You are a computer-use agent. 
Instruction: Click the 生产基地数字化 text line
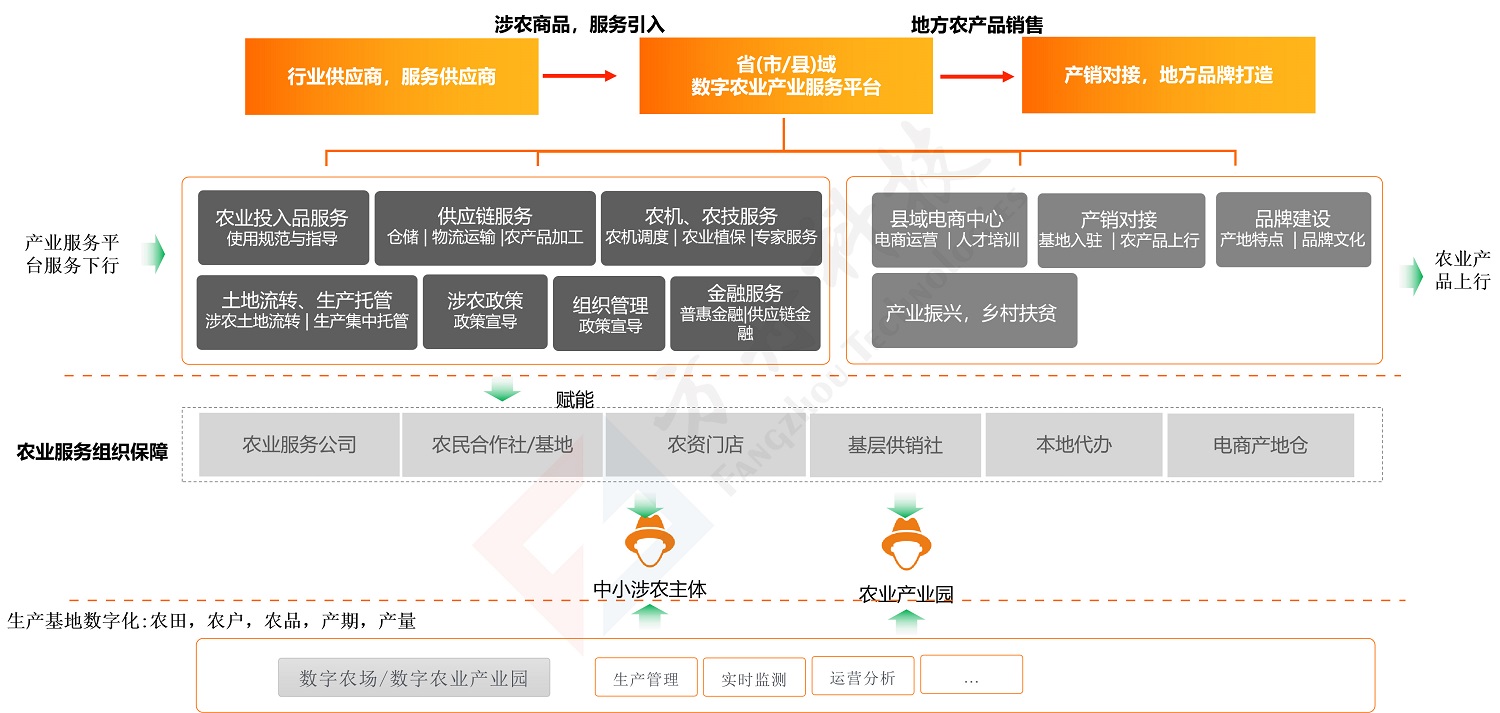[212, 621]
